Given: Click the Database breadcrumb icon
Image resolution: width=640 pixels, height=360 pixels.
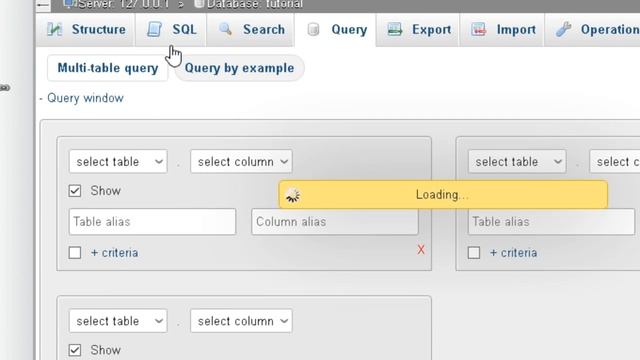Looking at the screenshot, I should click(199, 4).
